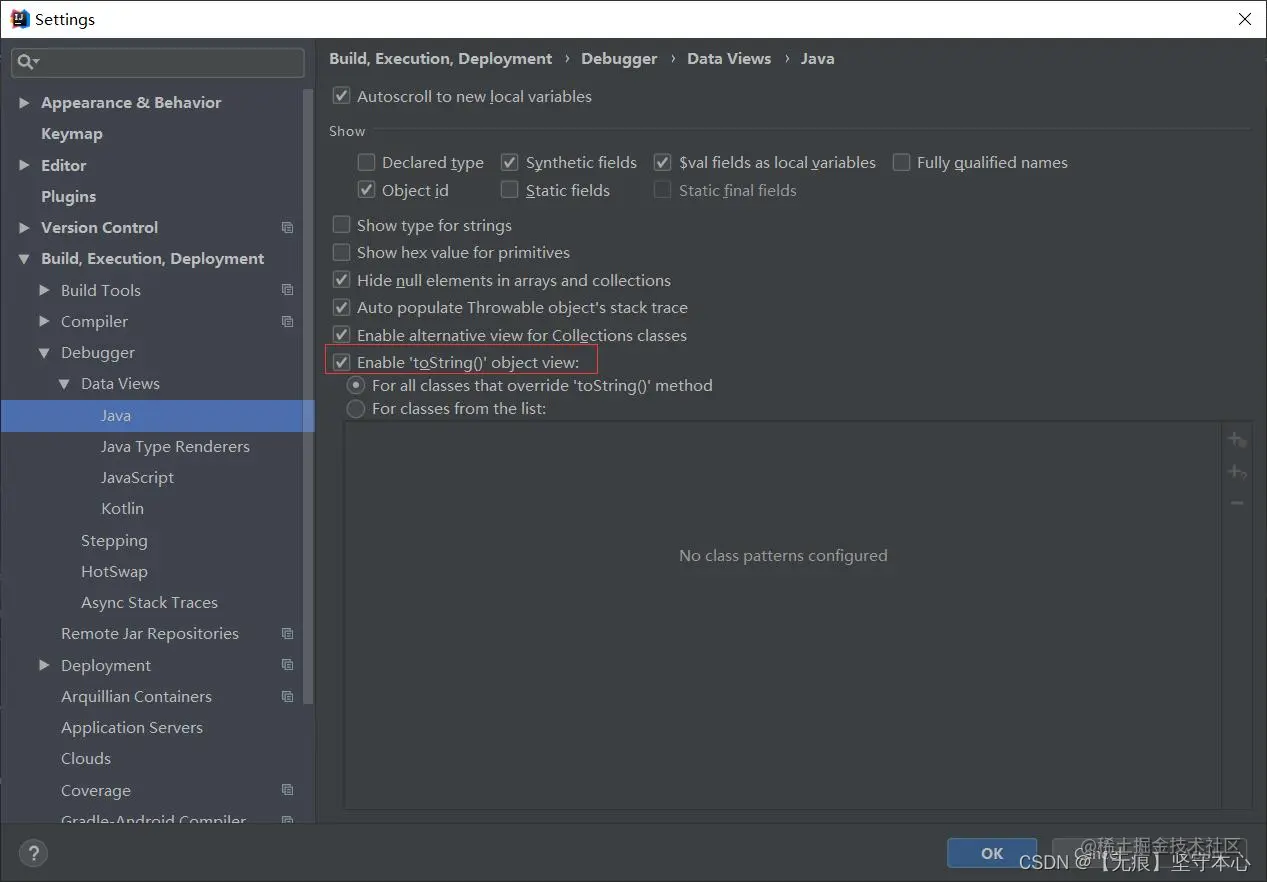The height and width of the screenshot is (882, 1267).
Task: Check Show type for strings
Action: (342, 225)
